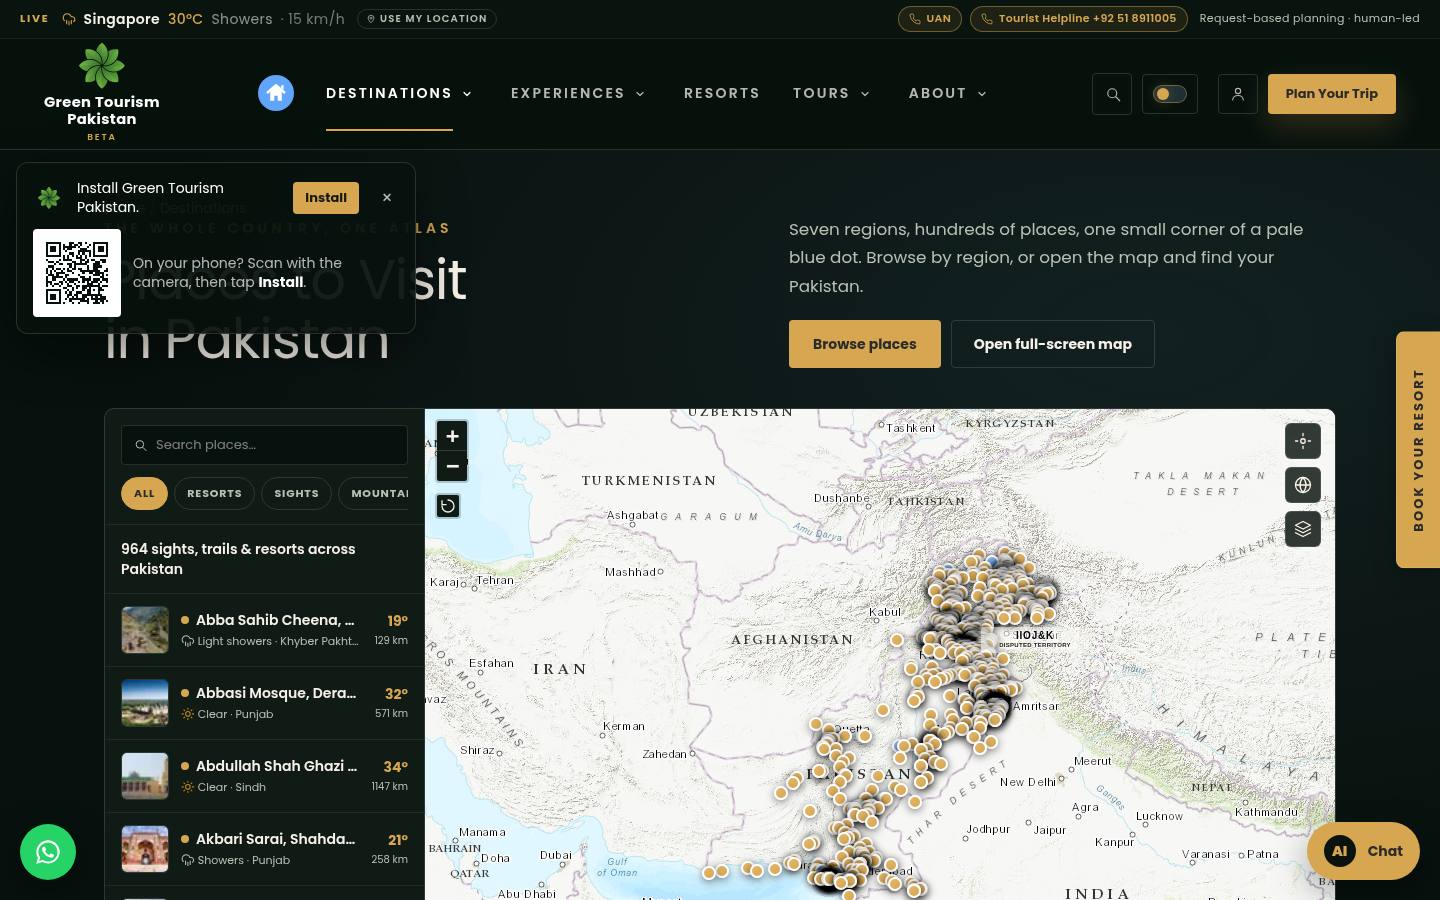Dismiss the install prompt

387,198
